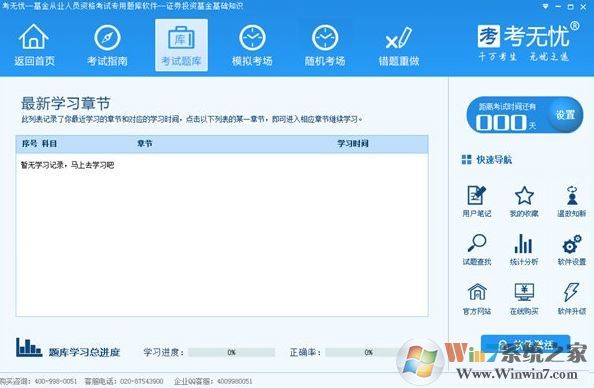Screen dimensions: 594x388
Task: Open the title bar dropdown menu arrow
Action: 546,6
